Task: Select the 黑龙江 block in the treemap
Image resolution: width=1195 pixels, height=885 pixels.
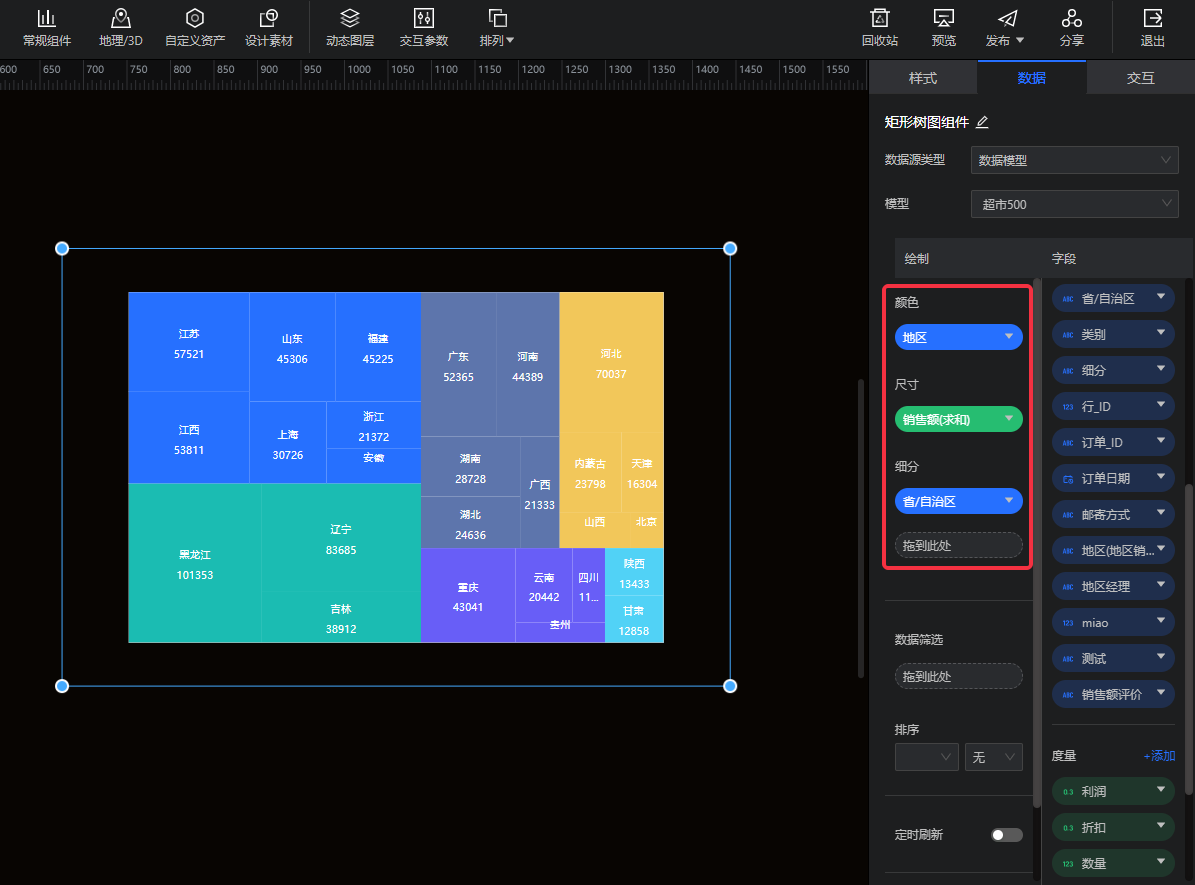Action: pos(195,564)
